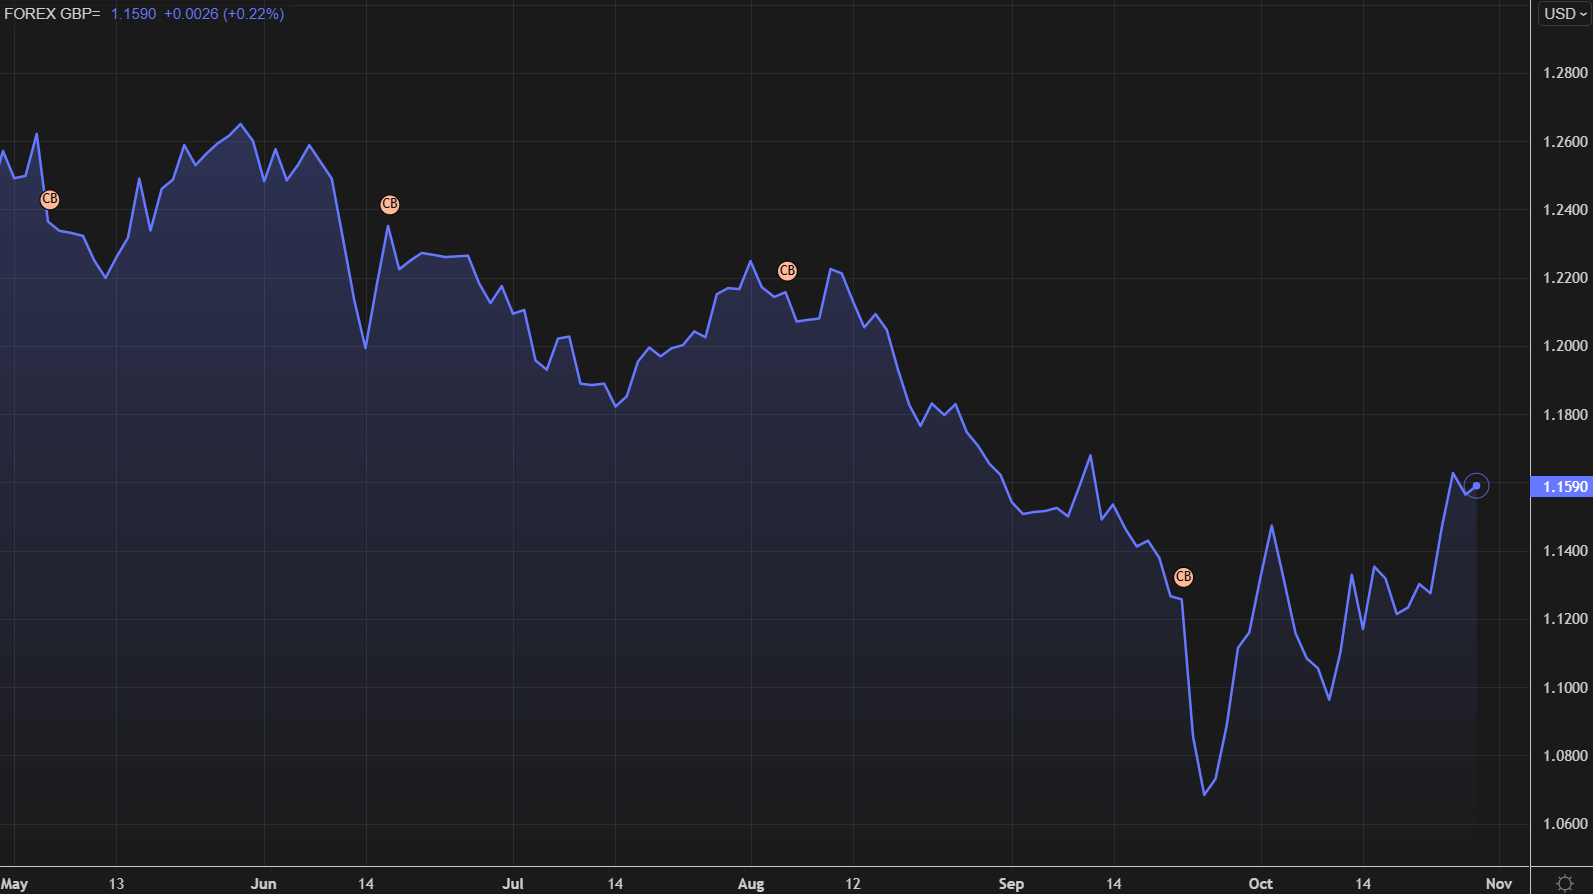The height and width of the screenshot is (894, 1593).
Task: Click the 1.0600 price axis label
Action: (1565, 824)
